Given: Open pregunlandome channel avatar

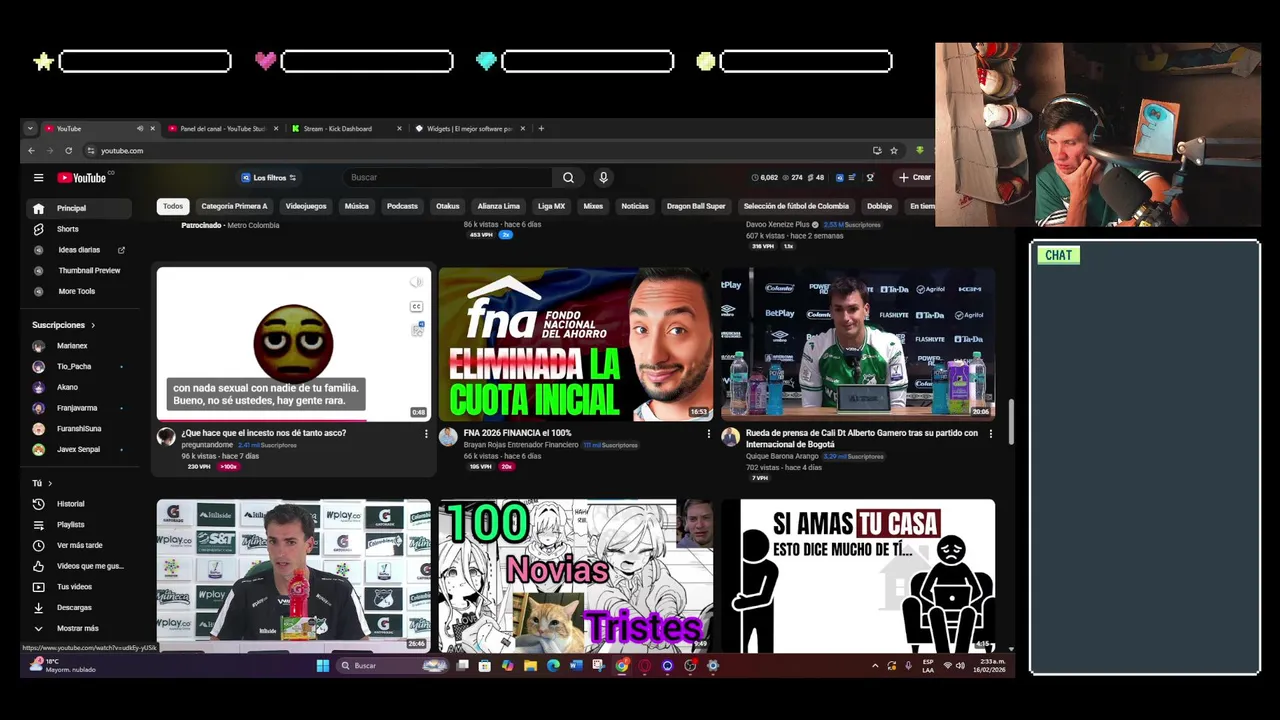Looking at the screenshot, I should pyautogui.click(x=166, y=437).
